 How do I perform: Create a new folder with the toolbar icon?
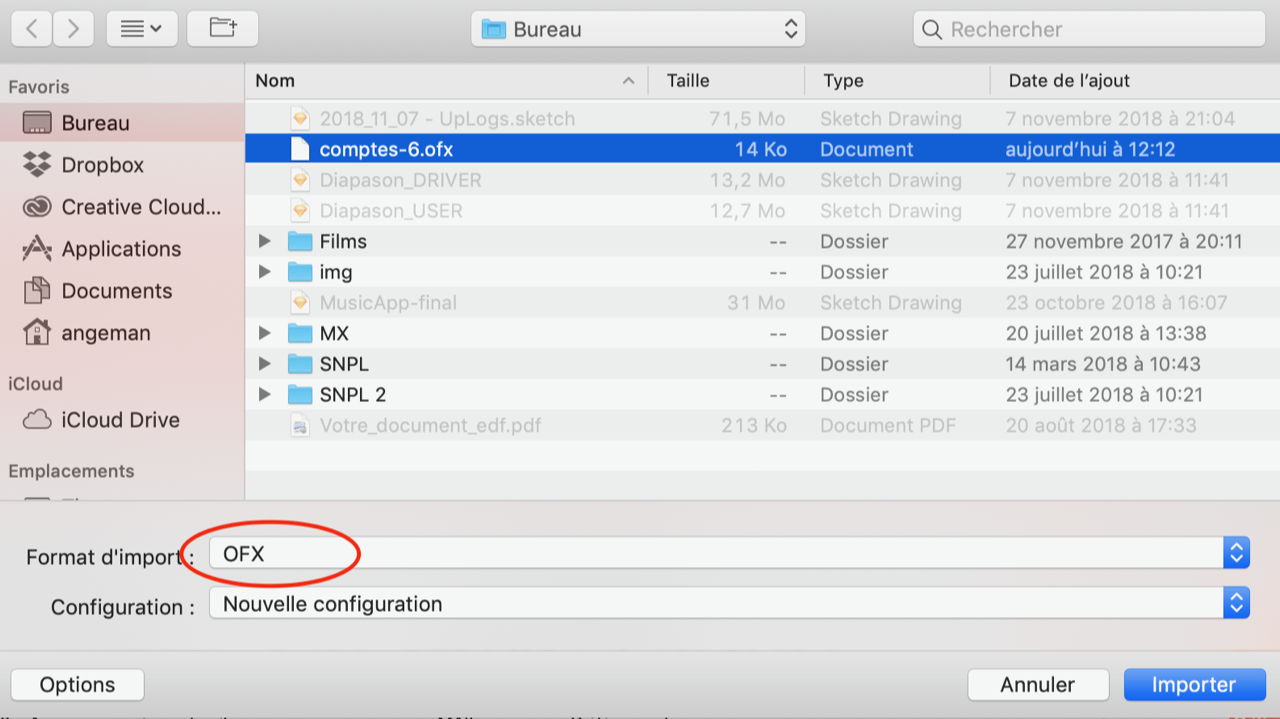click(223, 29)
